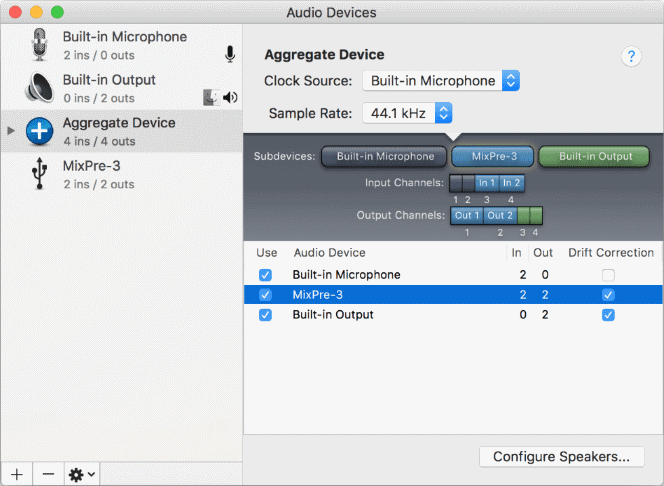Add a new audio device with plus button

tap(16, 474)
